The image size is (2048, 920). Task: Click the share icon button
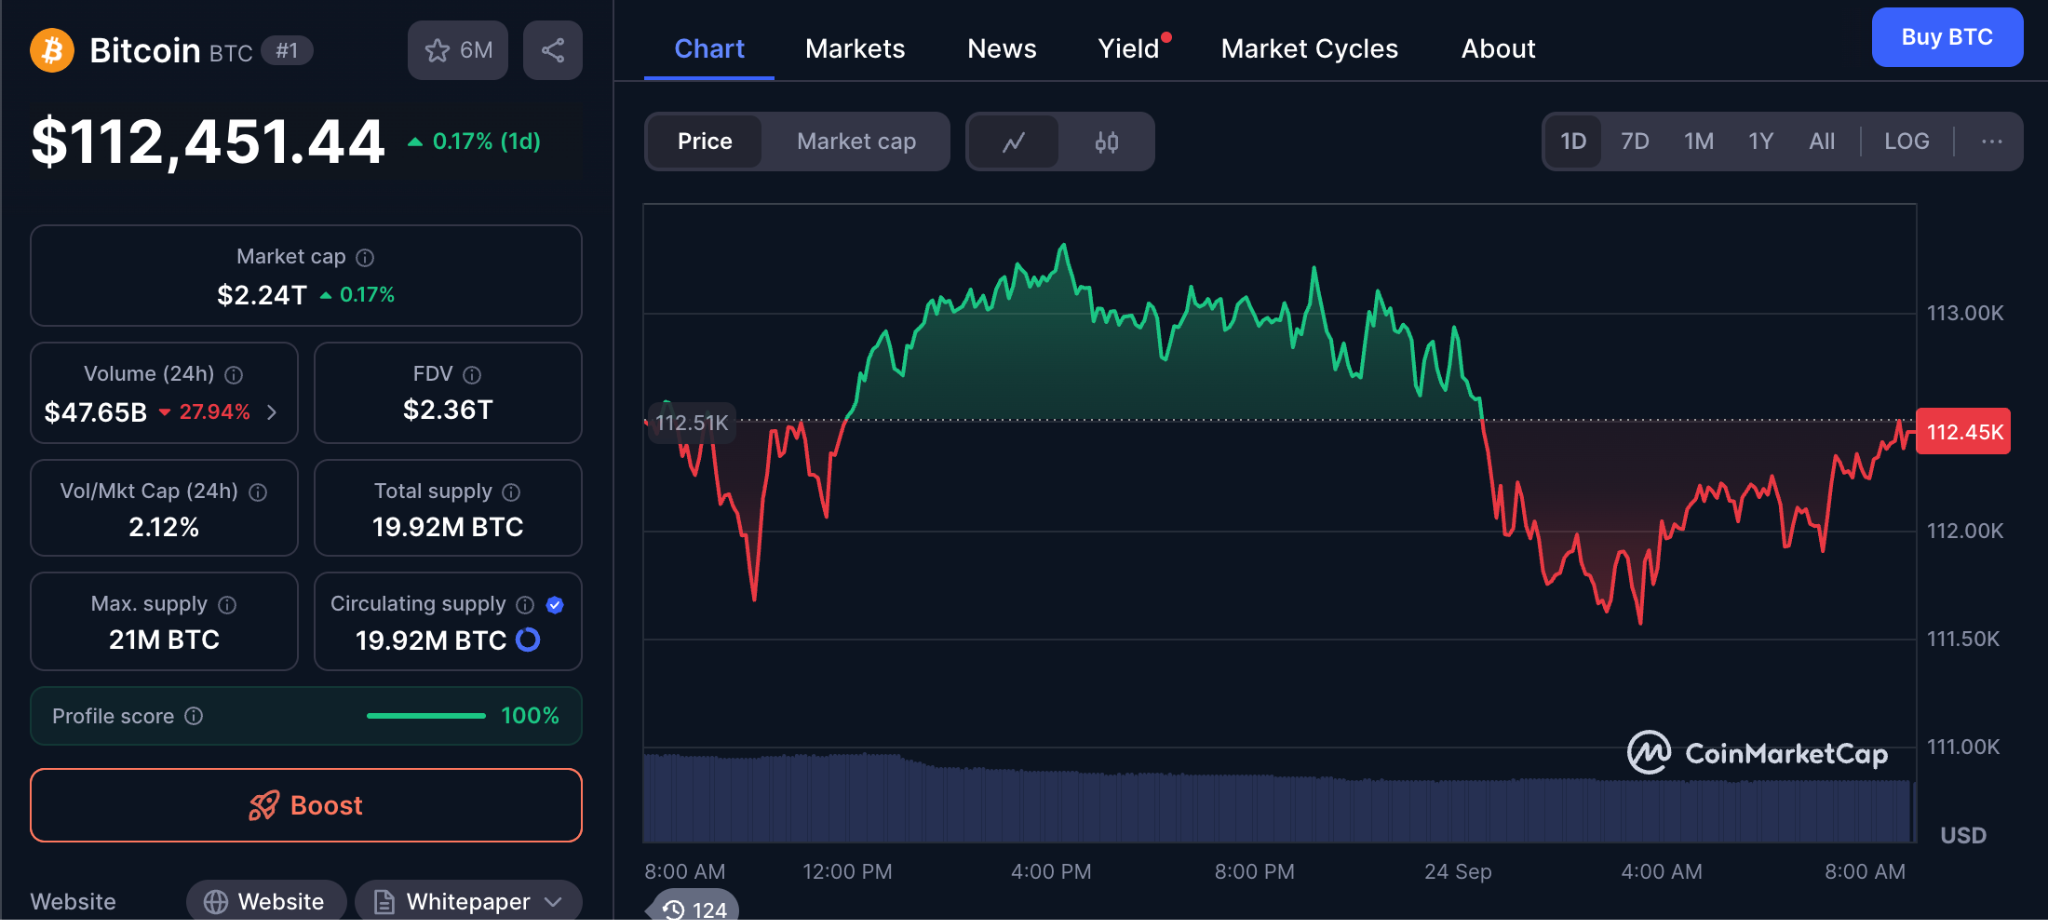coord(553,50)
